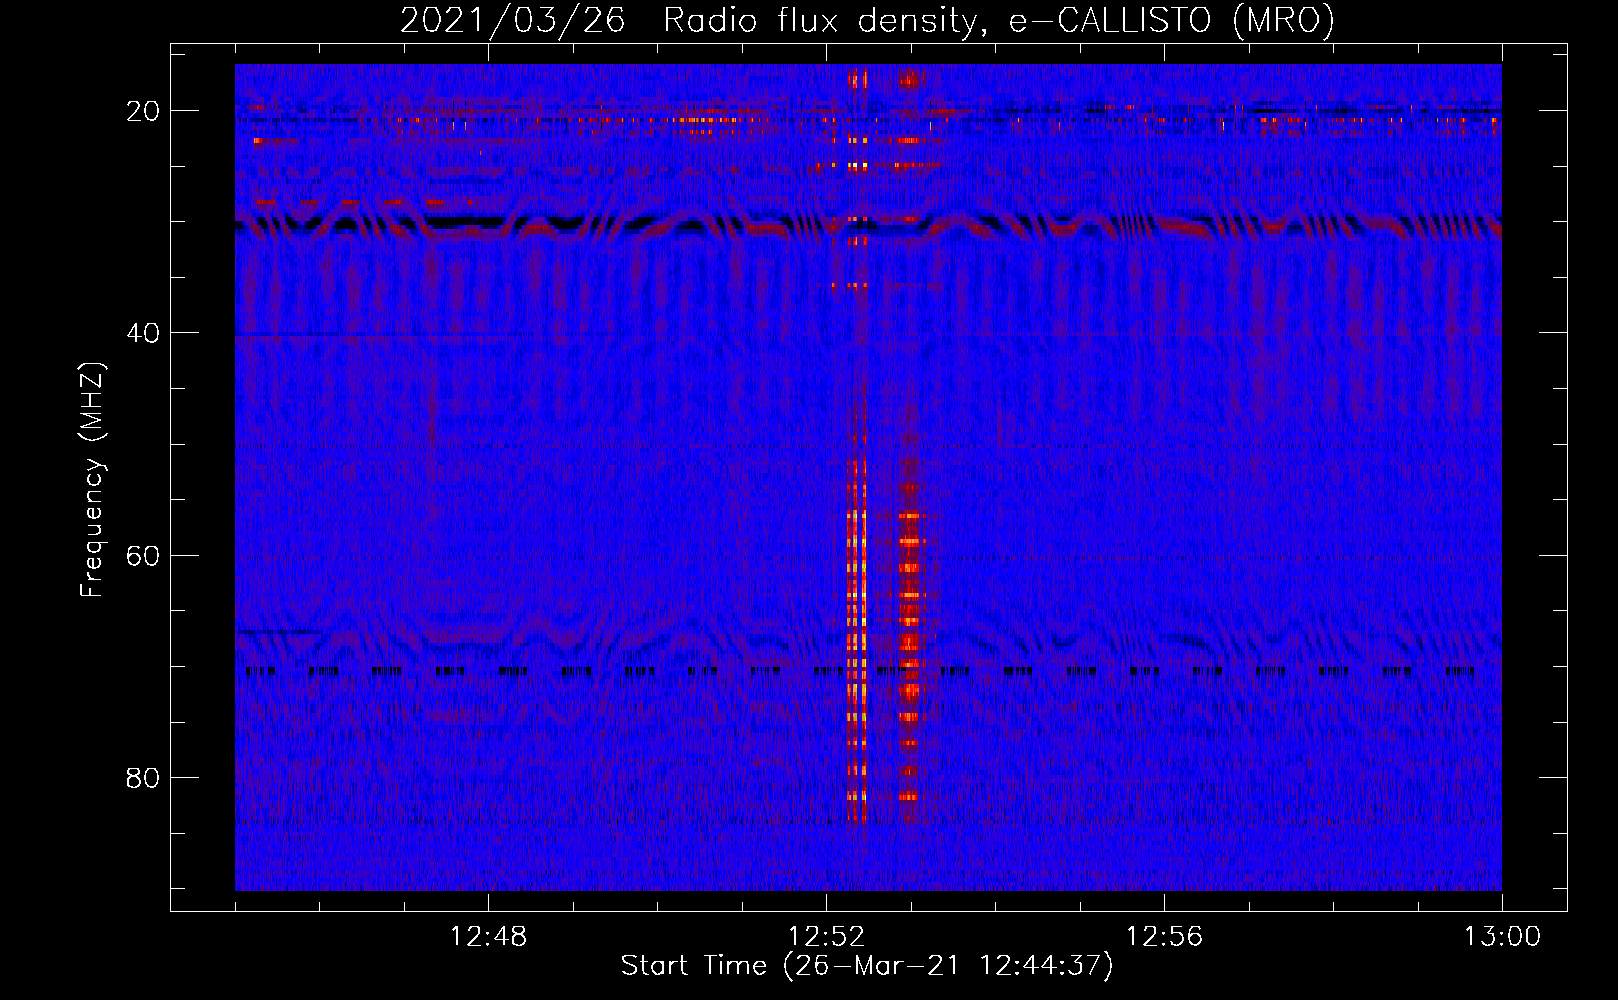Screen dimensions: 1618x1000
Task: Click the title text 'Radio flux density, e-CALLISTO (MRO)'
Action: [x=999, y=21]
